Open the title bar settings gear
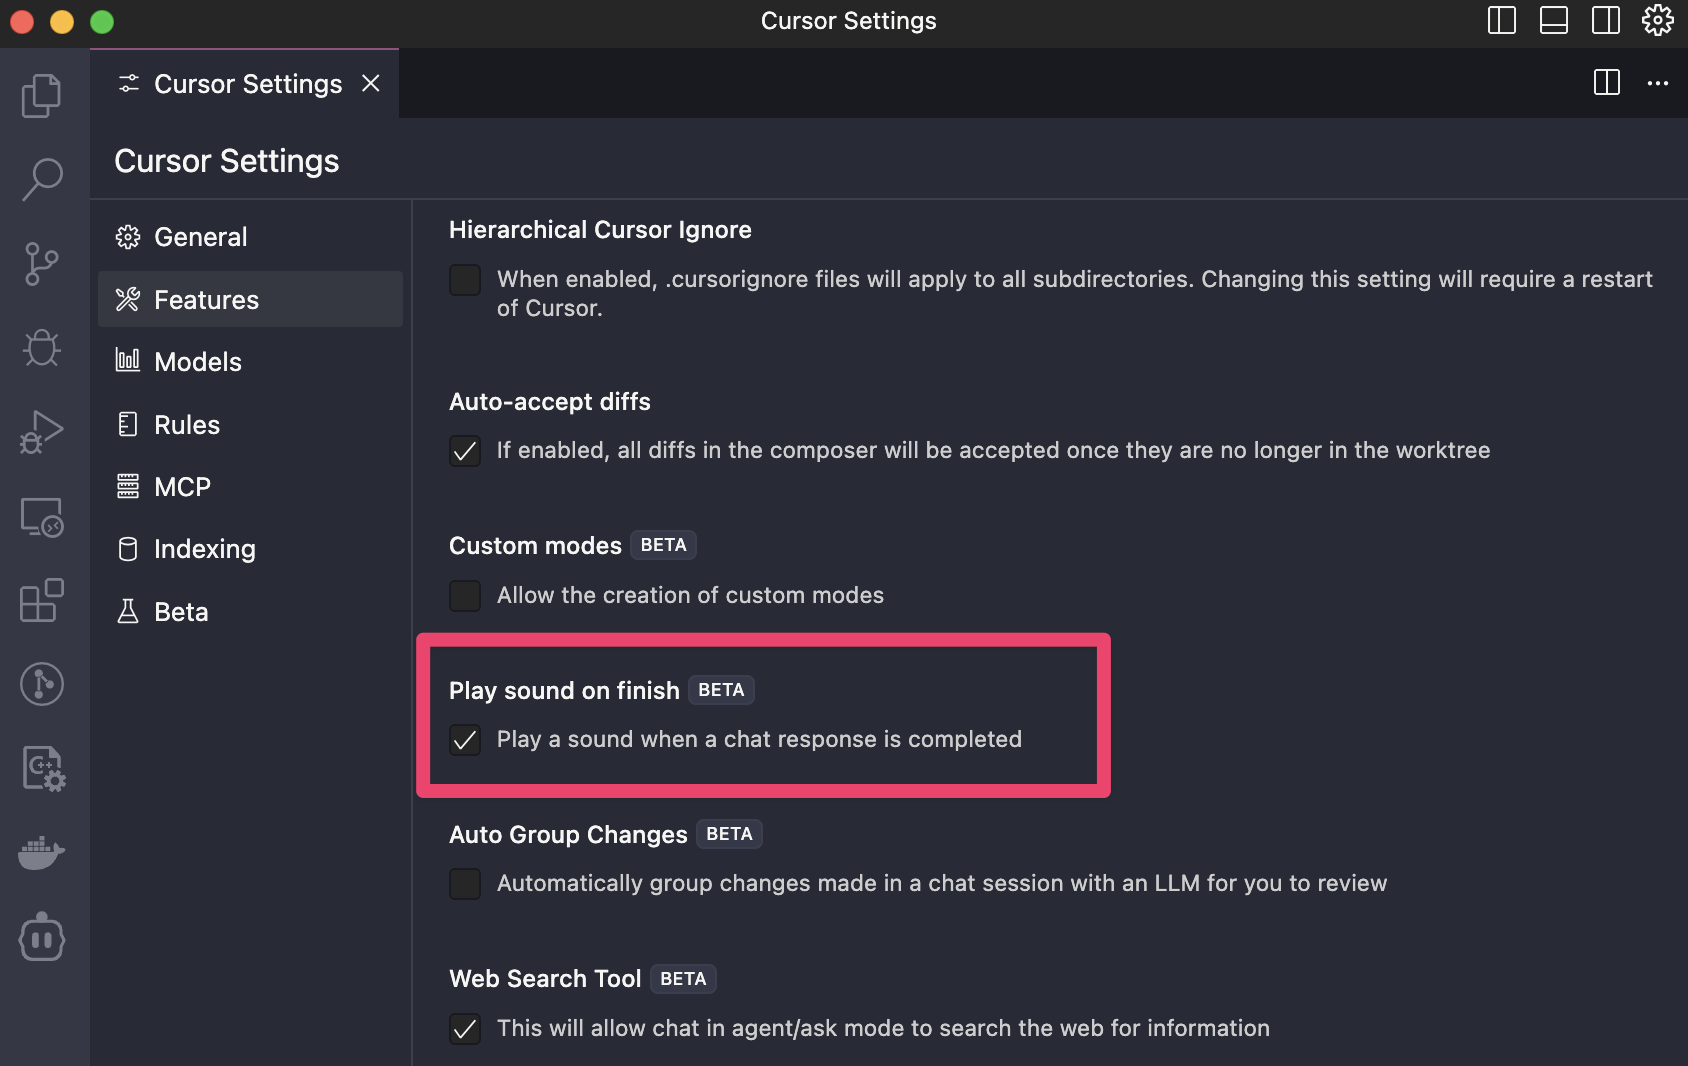This screenshot has width=1688, height=1066. (x=1658, y=20)
